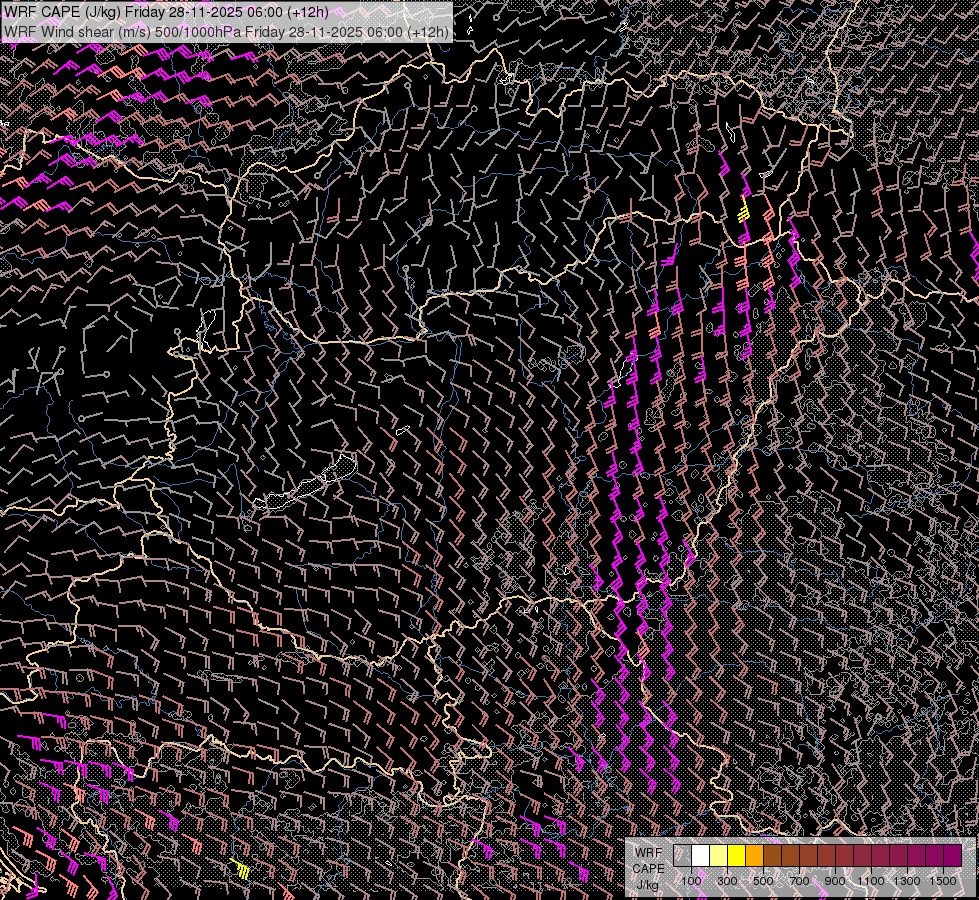This screenshot has width=979, height=900.
Task: Select the 500 value on the legend scale
Action: pos(763,881)
